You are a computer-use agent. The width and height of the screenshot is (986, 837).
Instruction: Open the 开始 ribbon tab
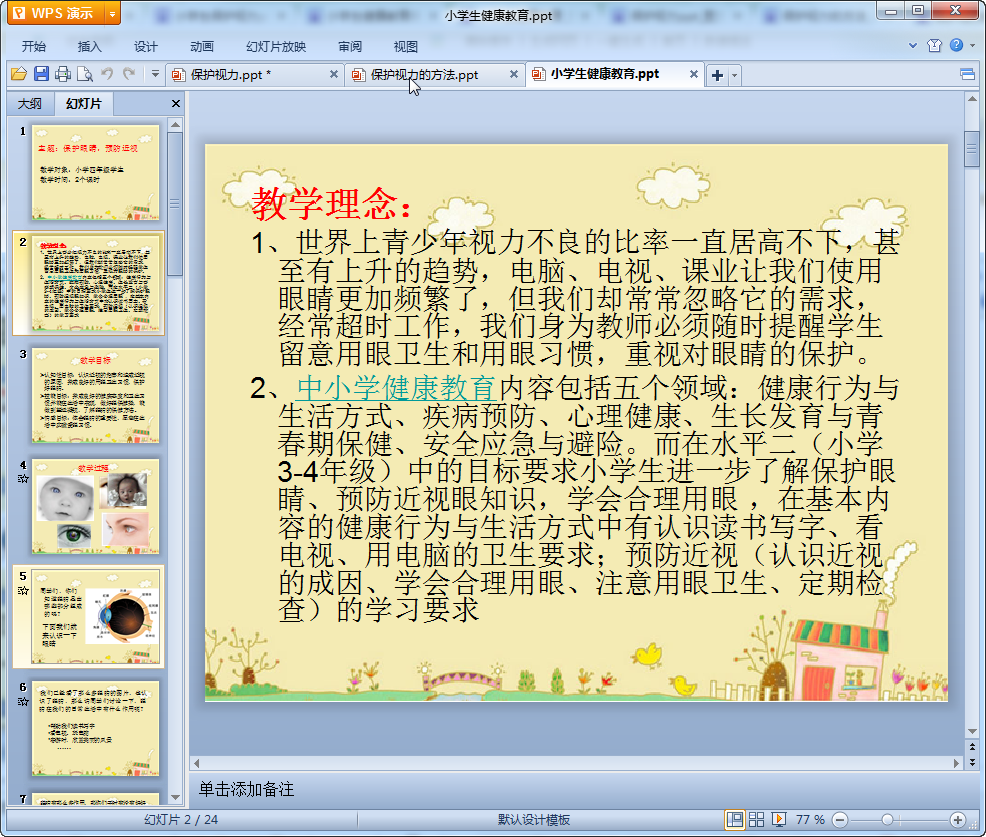click(33, 47)
